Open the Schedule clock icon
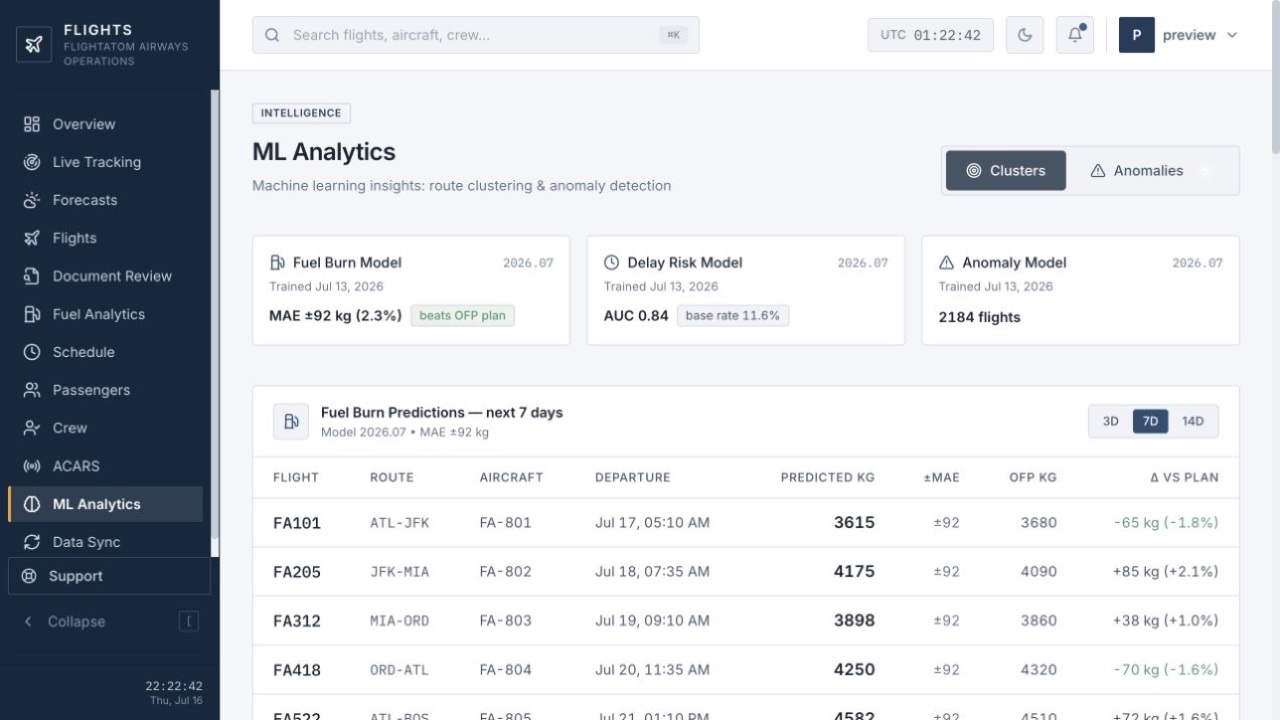This screenshot has width=1280, height=720. tap(32, 352)
